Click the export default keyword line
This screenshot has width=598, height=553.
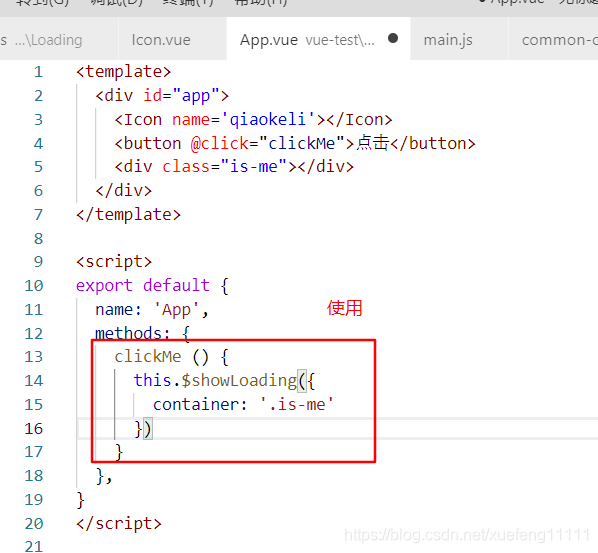[152, 286]
